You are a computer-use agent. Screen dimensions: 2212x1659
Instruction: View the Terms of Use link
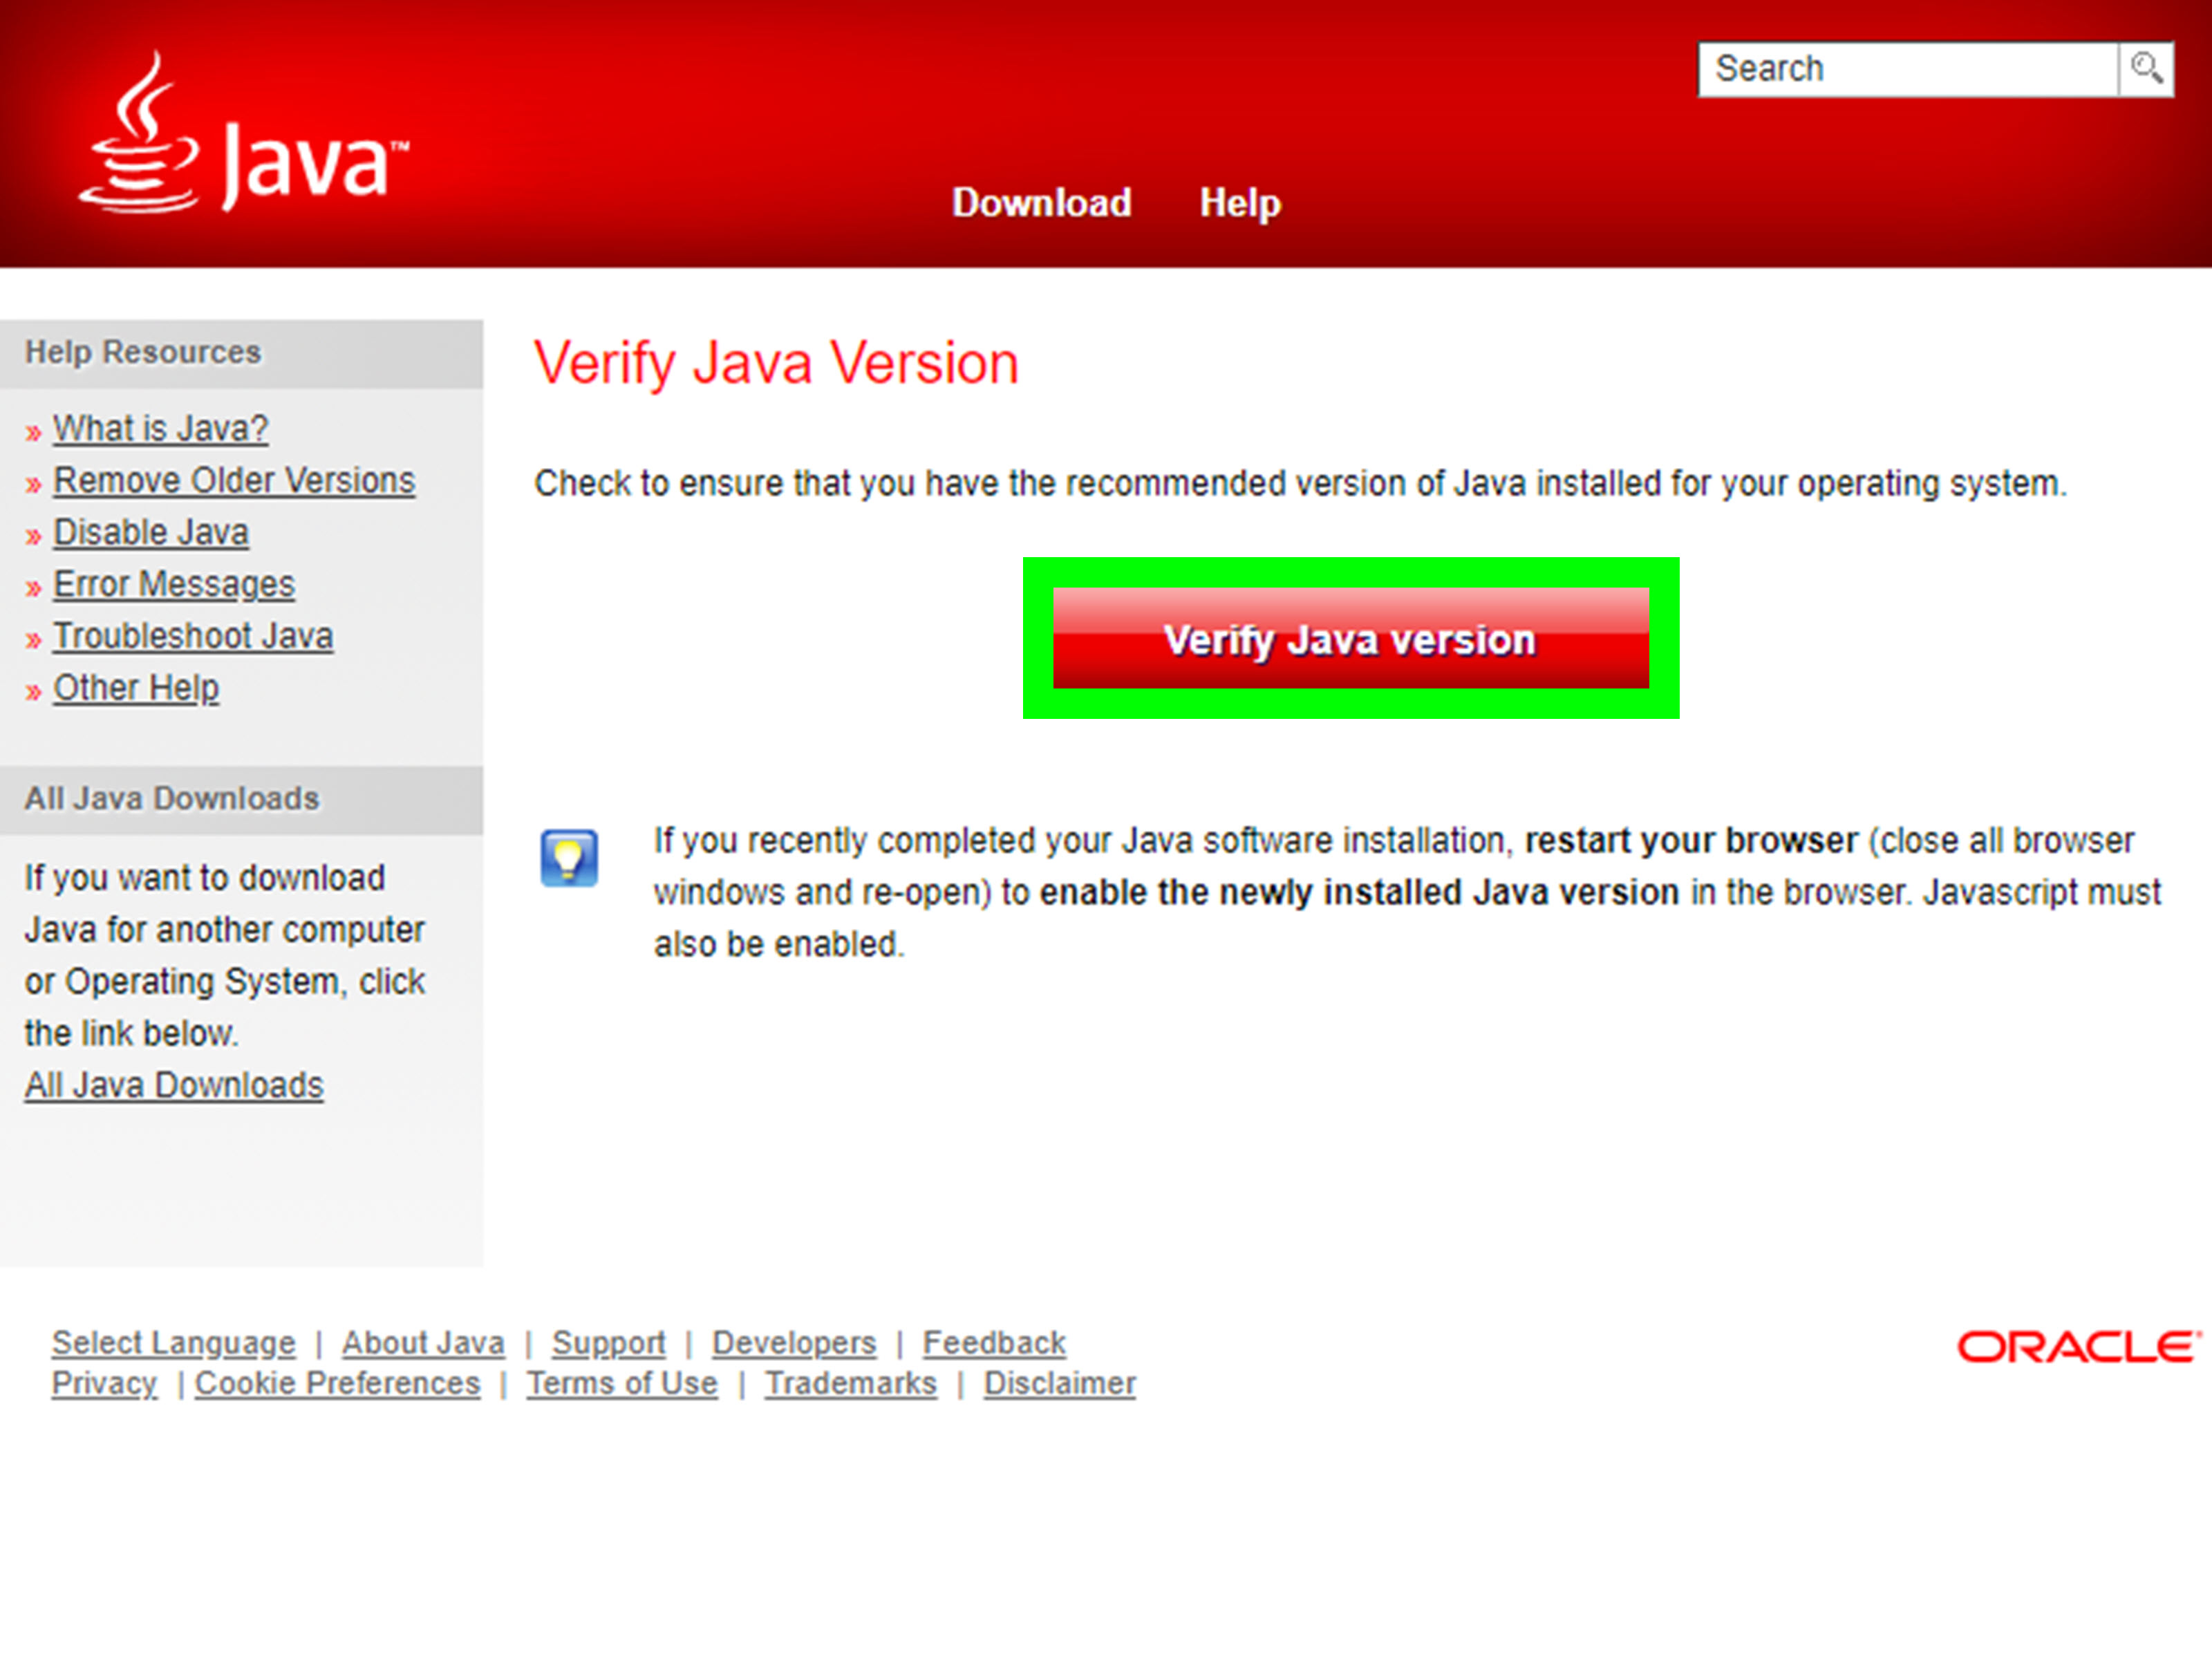tap(622, 1384)
